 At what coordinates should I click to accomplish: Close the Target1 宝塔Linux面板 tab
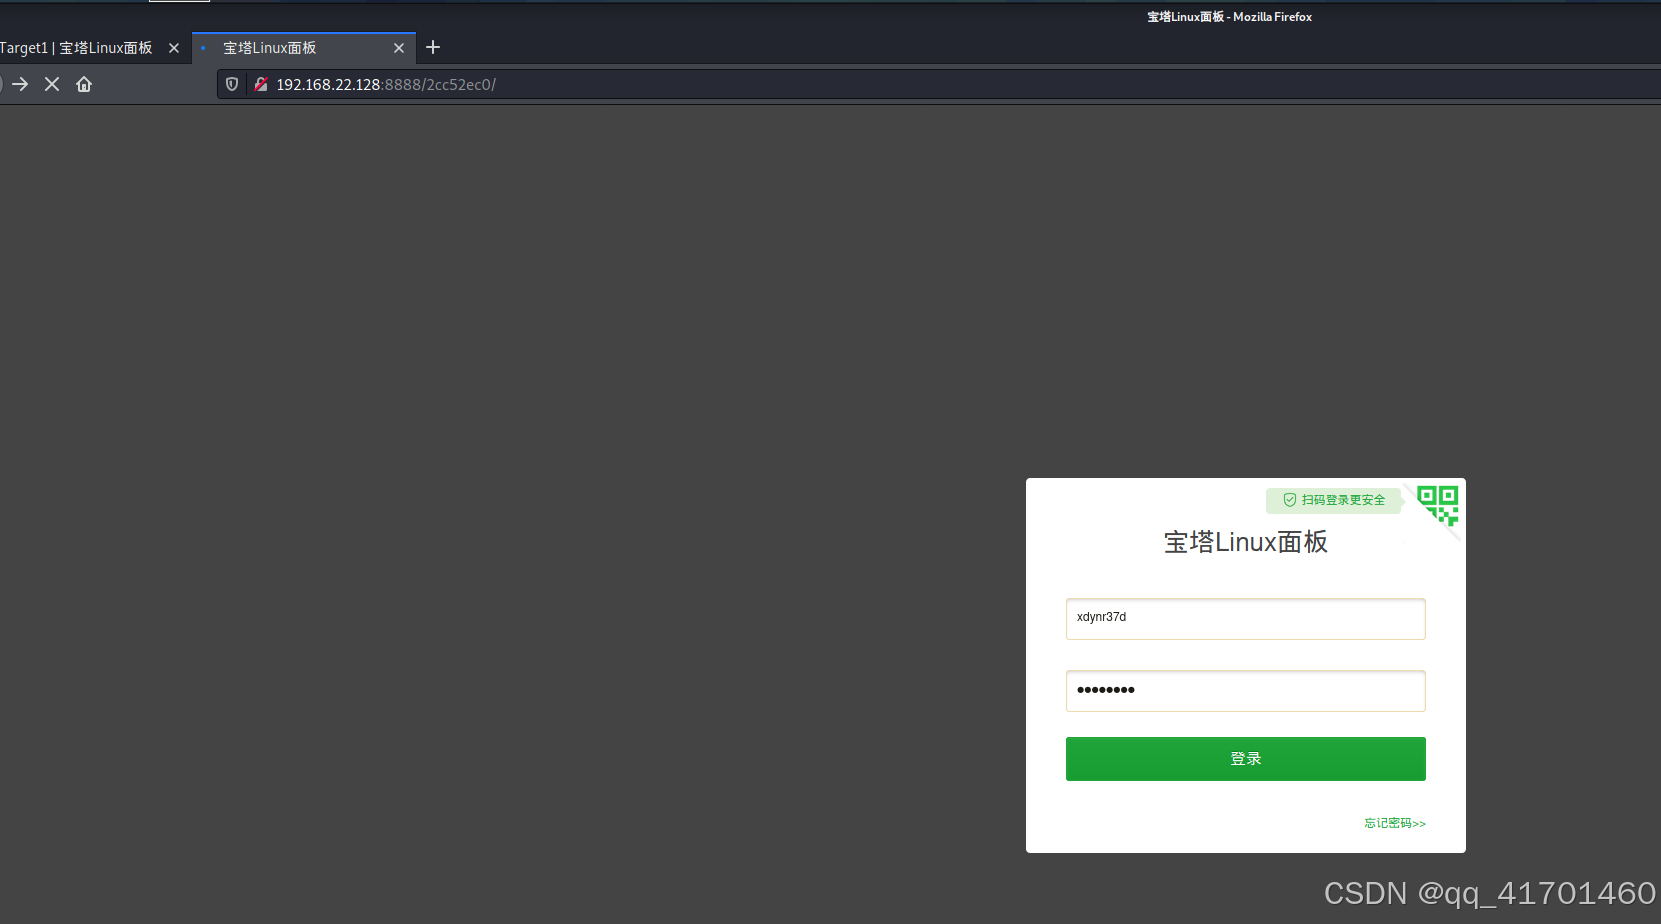[x=174, y=48]
